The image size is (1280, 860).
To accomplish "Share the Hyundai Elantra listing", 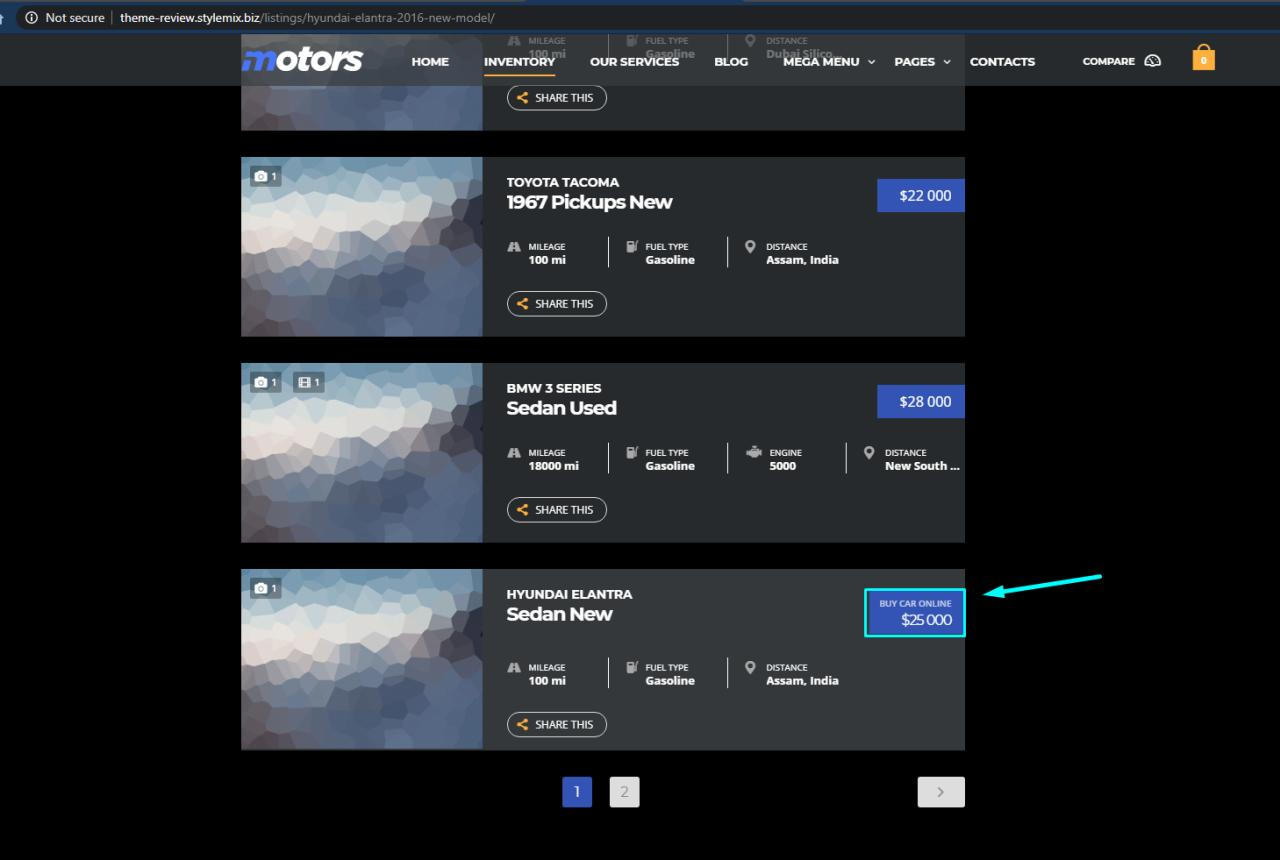I will [x=556, y=725].
